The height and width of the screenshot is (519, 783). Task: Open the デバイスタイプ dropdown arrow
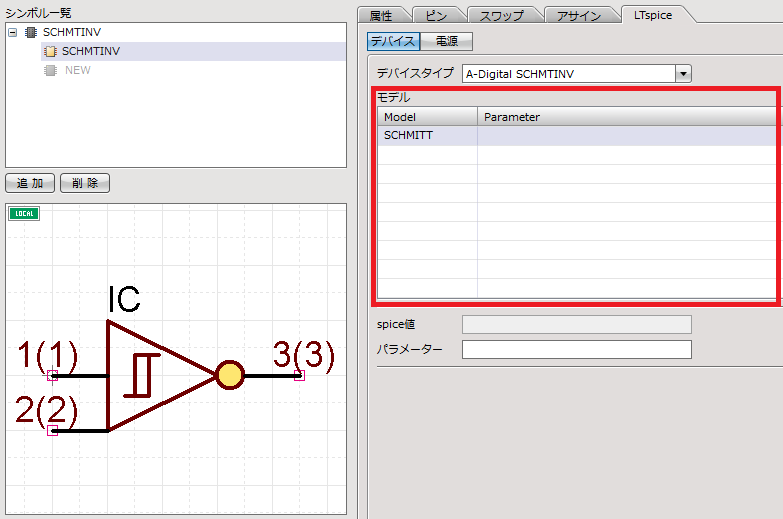point(683,74)
